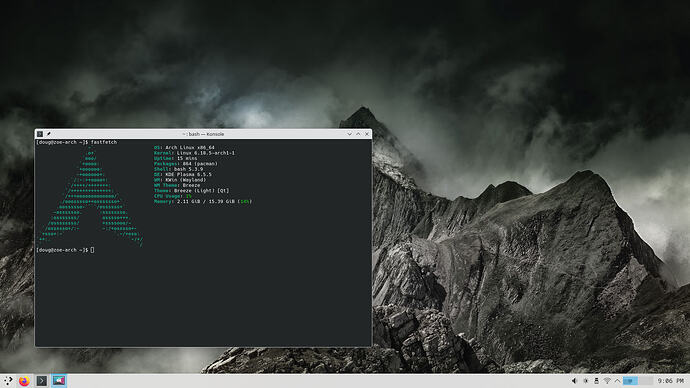Click the Packages '864 (pacman)' line

pyautogui.click(x=185, y=164)
